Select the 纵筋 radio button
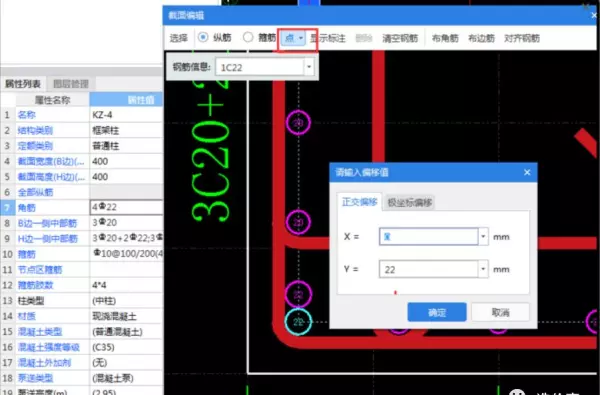 (x=203, y=37)
